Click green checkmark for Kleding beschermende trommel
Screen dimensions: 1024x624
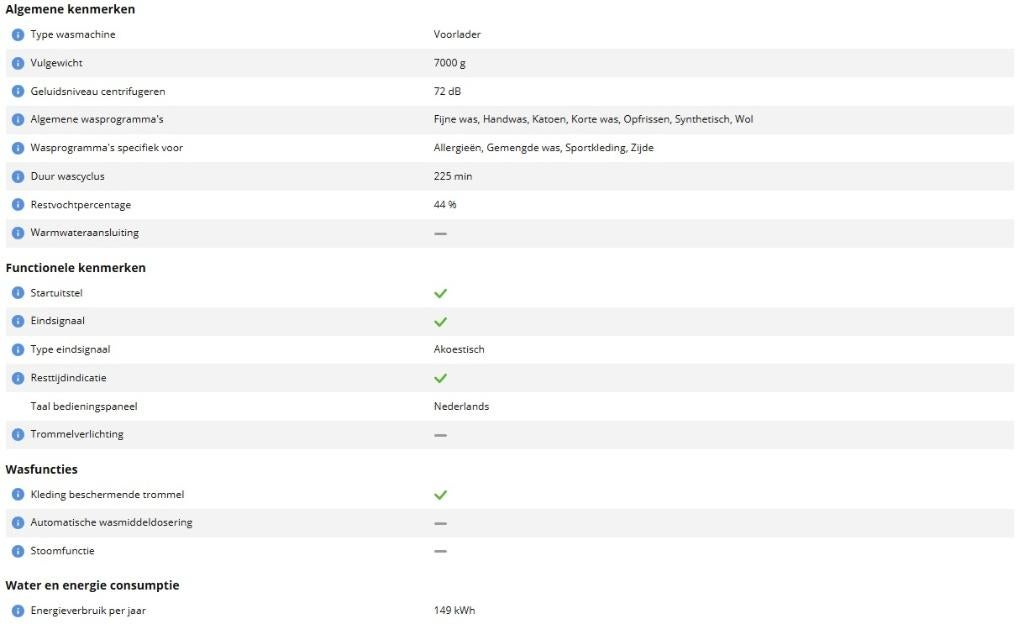click(x=441, y=495)
